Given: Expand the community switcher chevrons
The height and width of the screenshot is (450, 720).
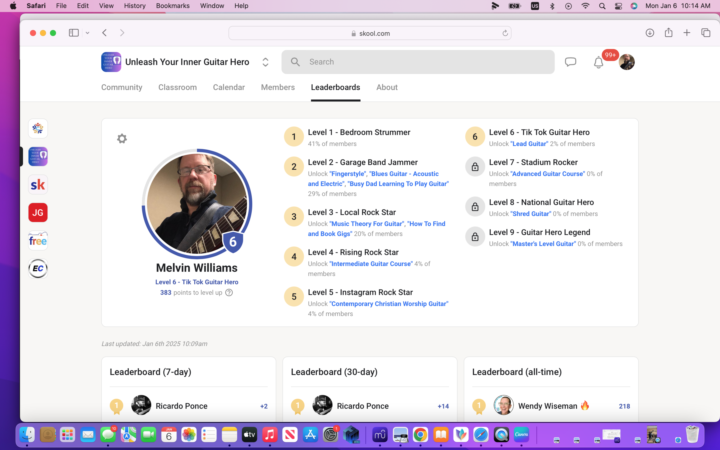Looking at the screenshot, I should coord(265,62).
